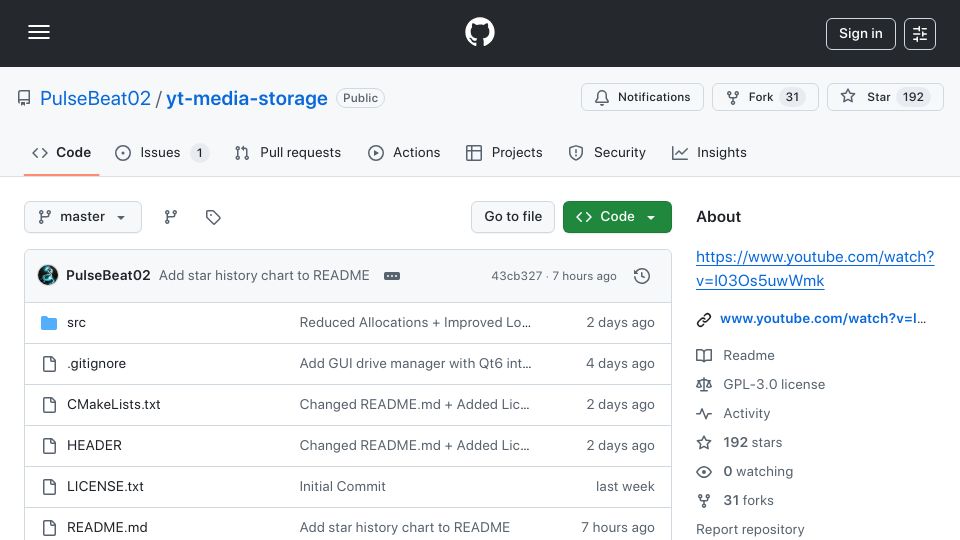View branches icon next to master
The image size is (960, 540).
171,217
